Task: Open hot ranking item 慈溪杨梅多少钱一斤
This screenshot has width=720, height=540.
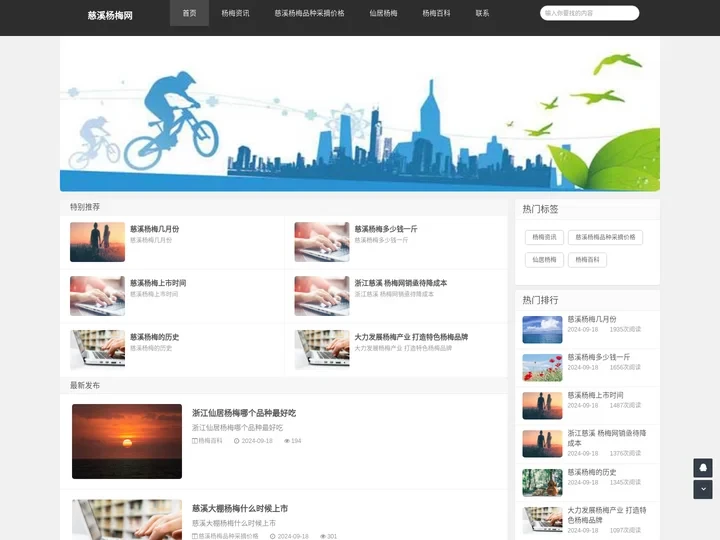Action: point(599,357)
